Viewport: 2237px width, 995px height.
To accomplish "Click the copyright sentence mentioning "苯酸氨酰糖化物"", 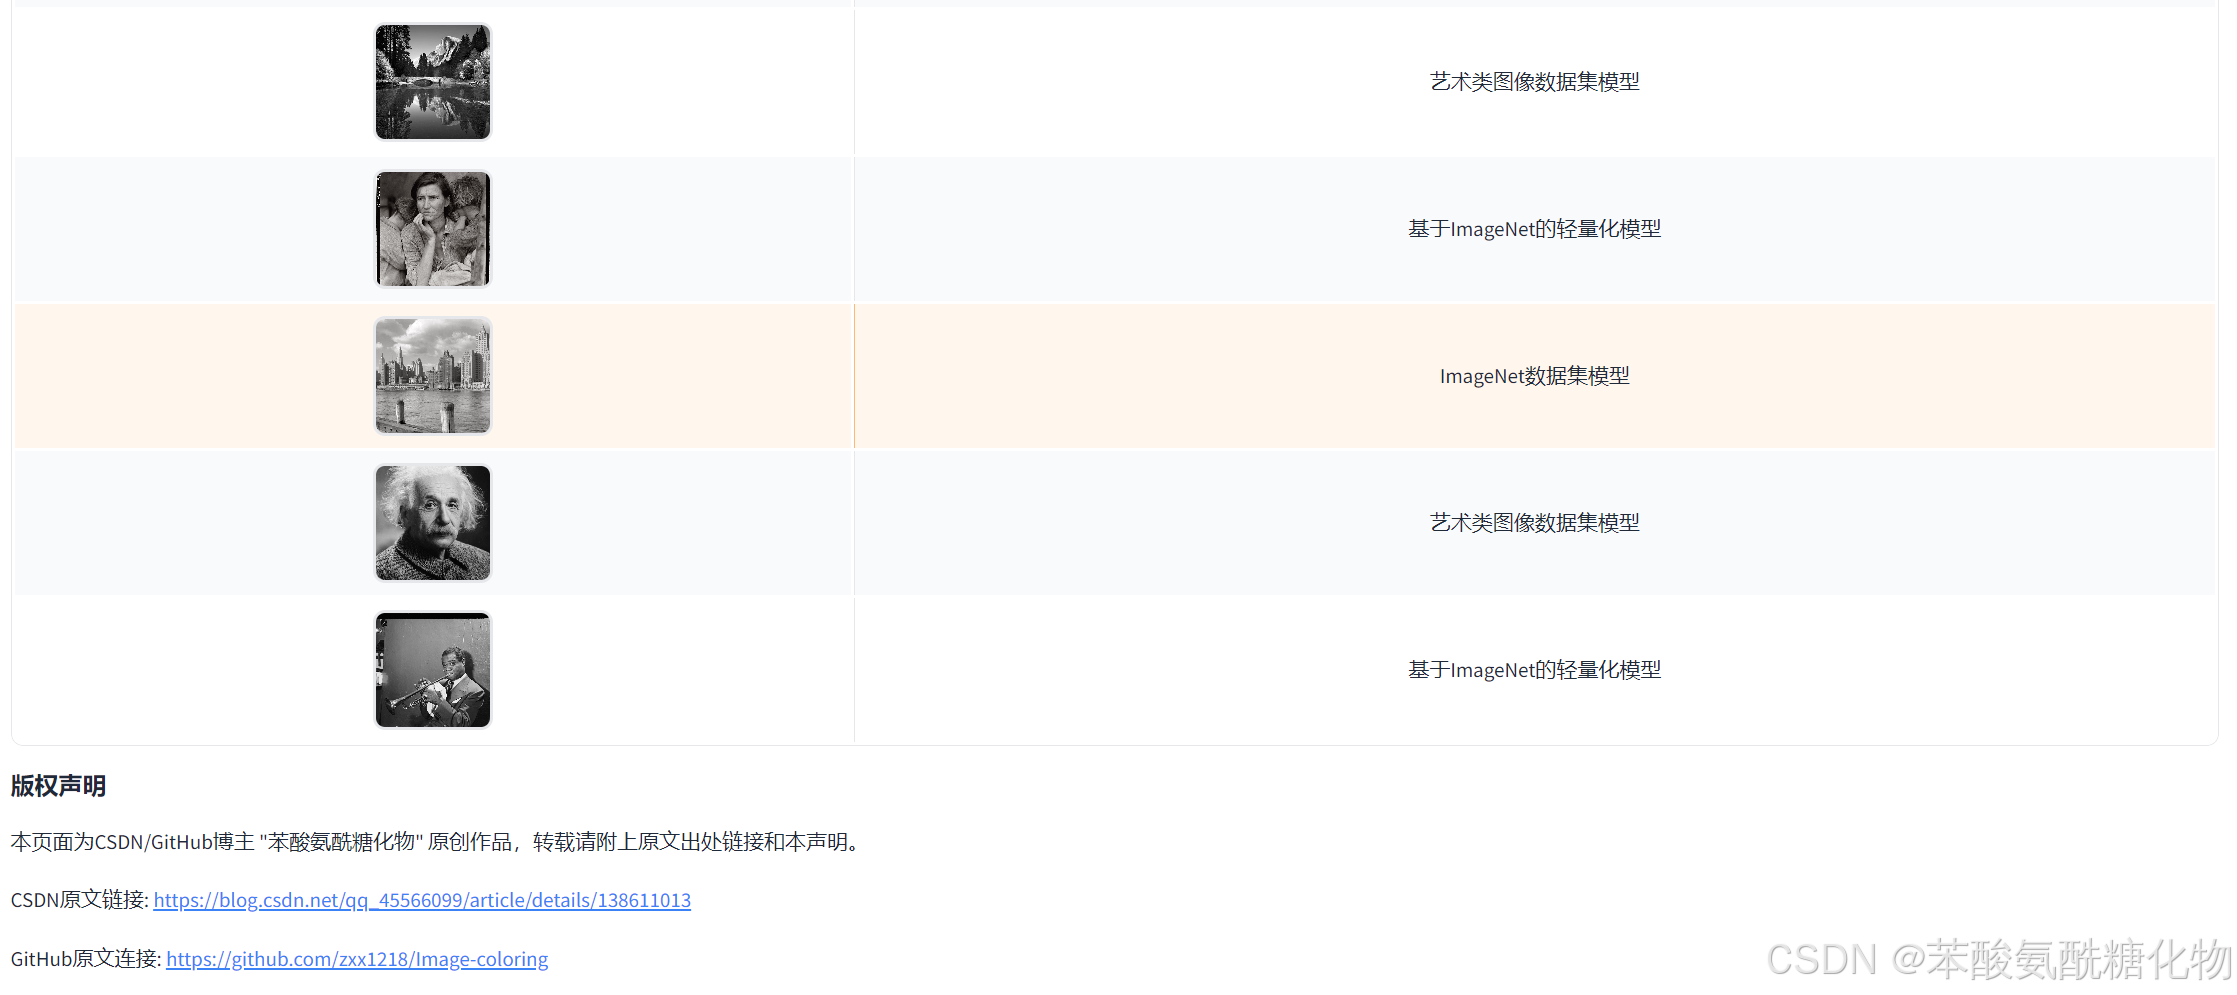I will pyautogui.click(x=438, y=842).
